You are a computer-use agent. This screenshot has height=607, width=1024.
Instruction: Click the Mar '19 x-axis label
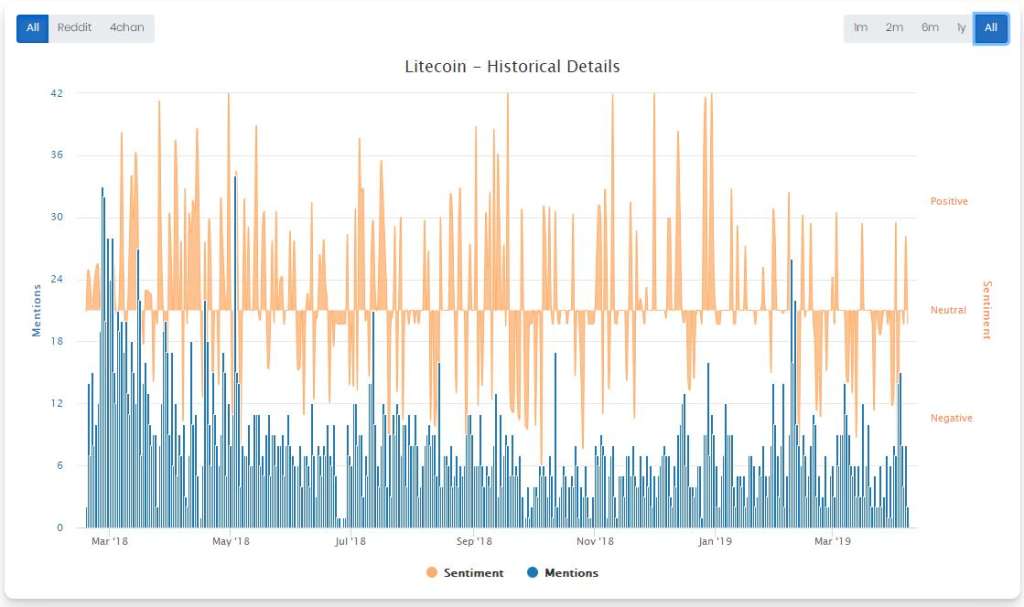click(833, 541)
